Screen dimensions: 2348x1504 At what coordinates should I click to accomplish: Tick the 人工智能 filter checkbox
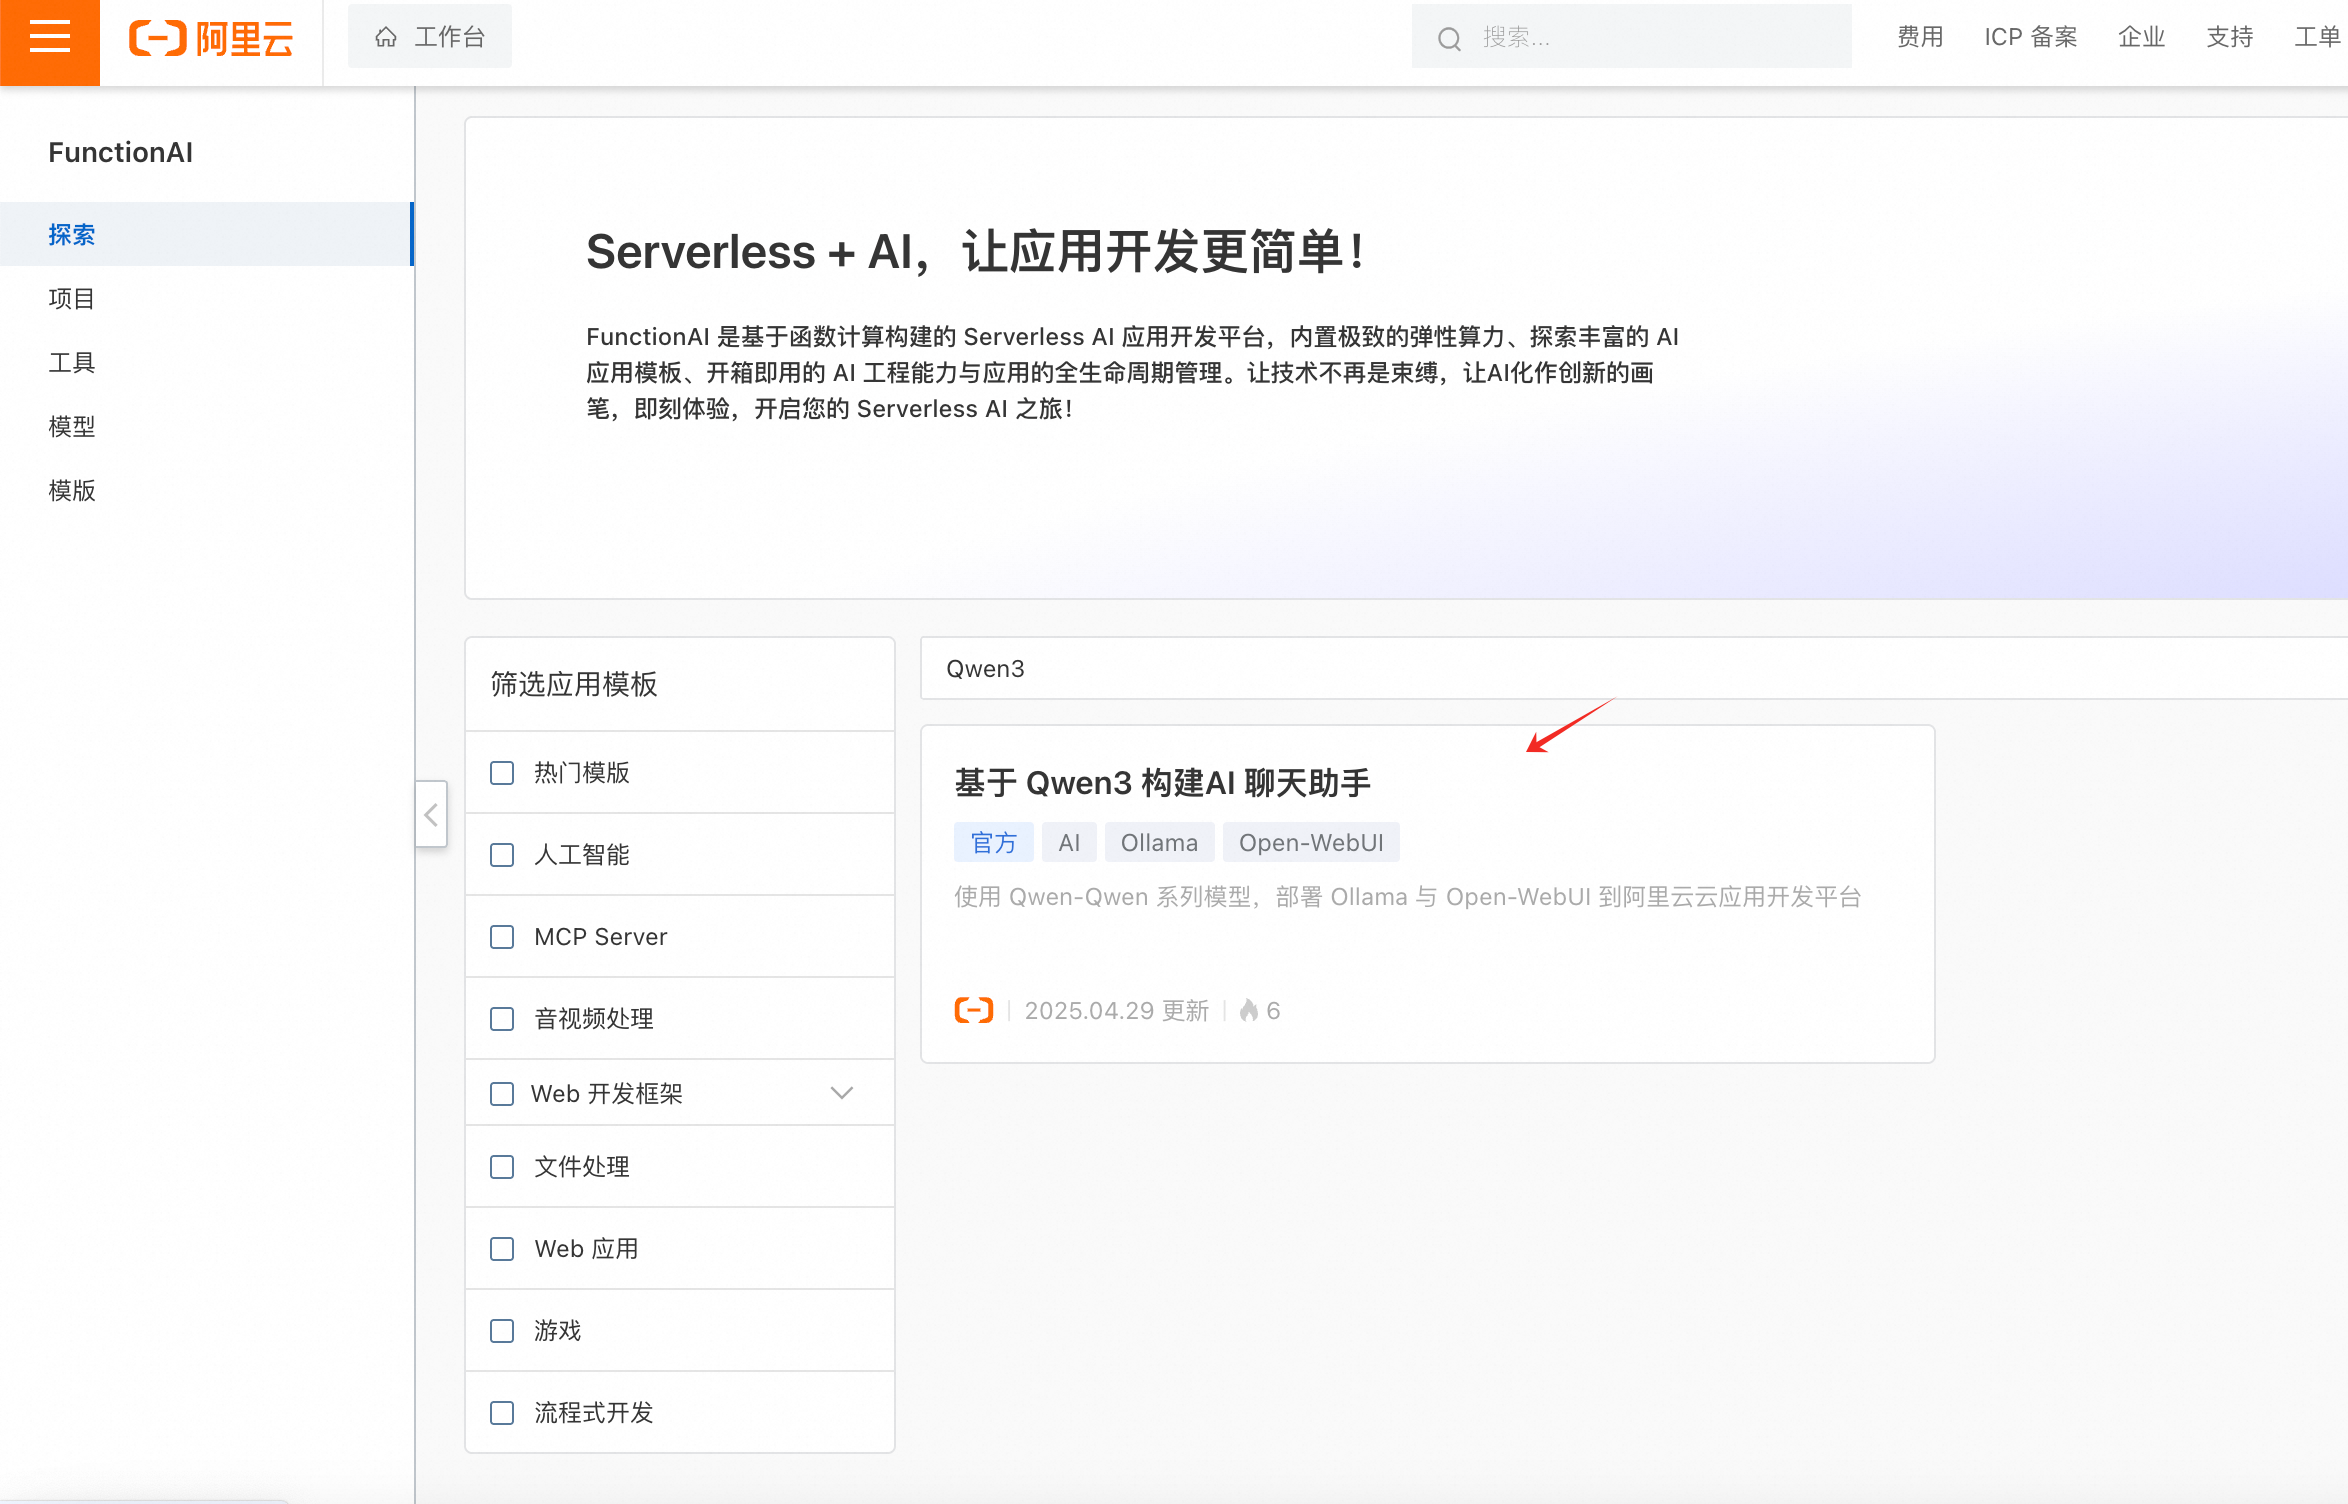(502, 855)
